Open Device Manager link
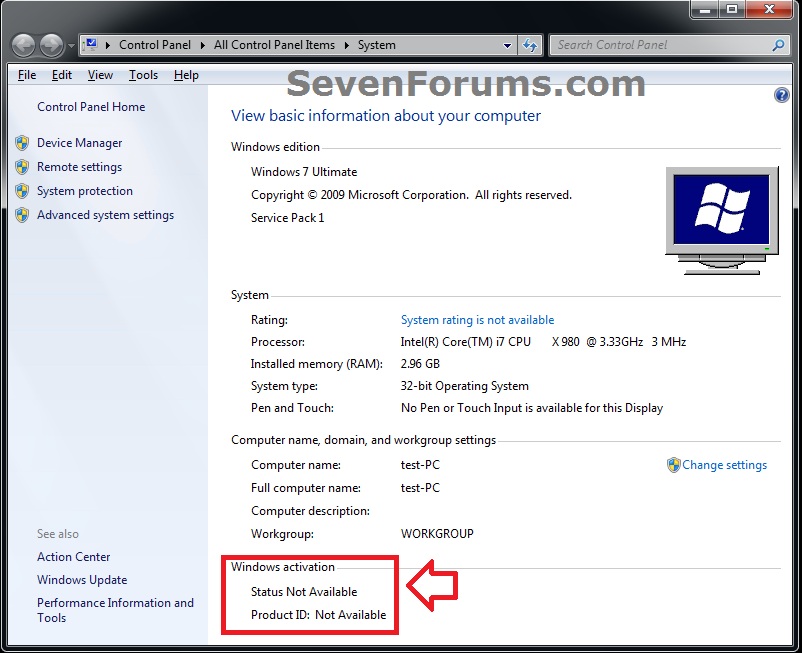Image resolution: width=802 pixels, height=653 pixels. [79, 143]
